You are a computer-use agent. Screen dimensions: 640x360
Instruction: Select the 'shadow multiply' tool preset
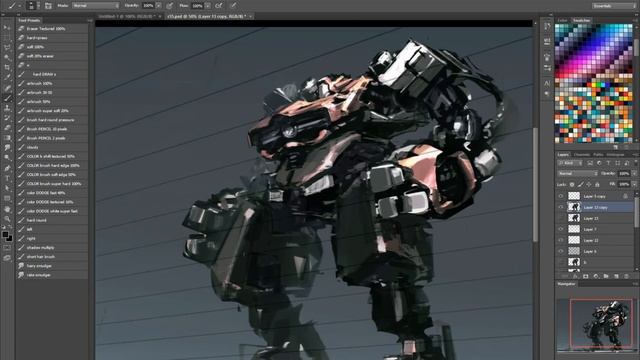[x=52, y=248]
